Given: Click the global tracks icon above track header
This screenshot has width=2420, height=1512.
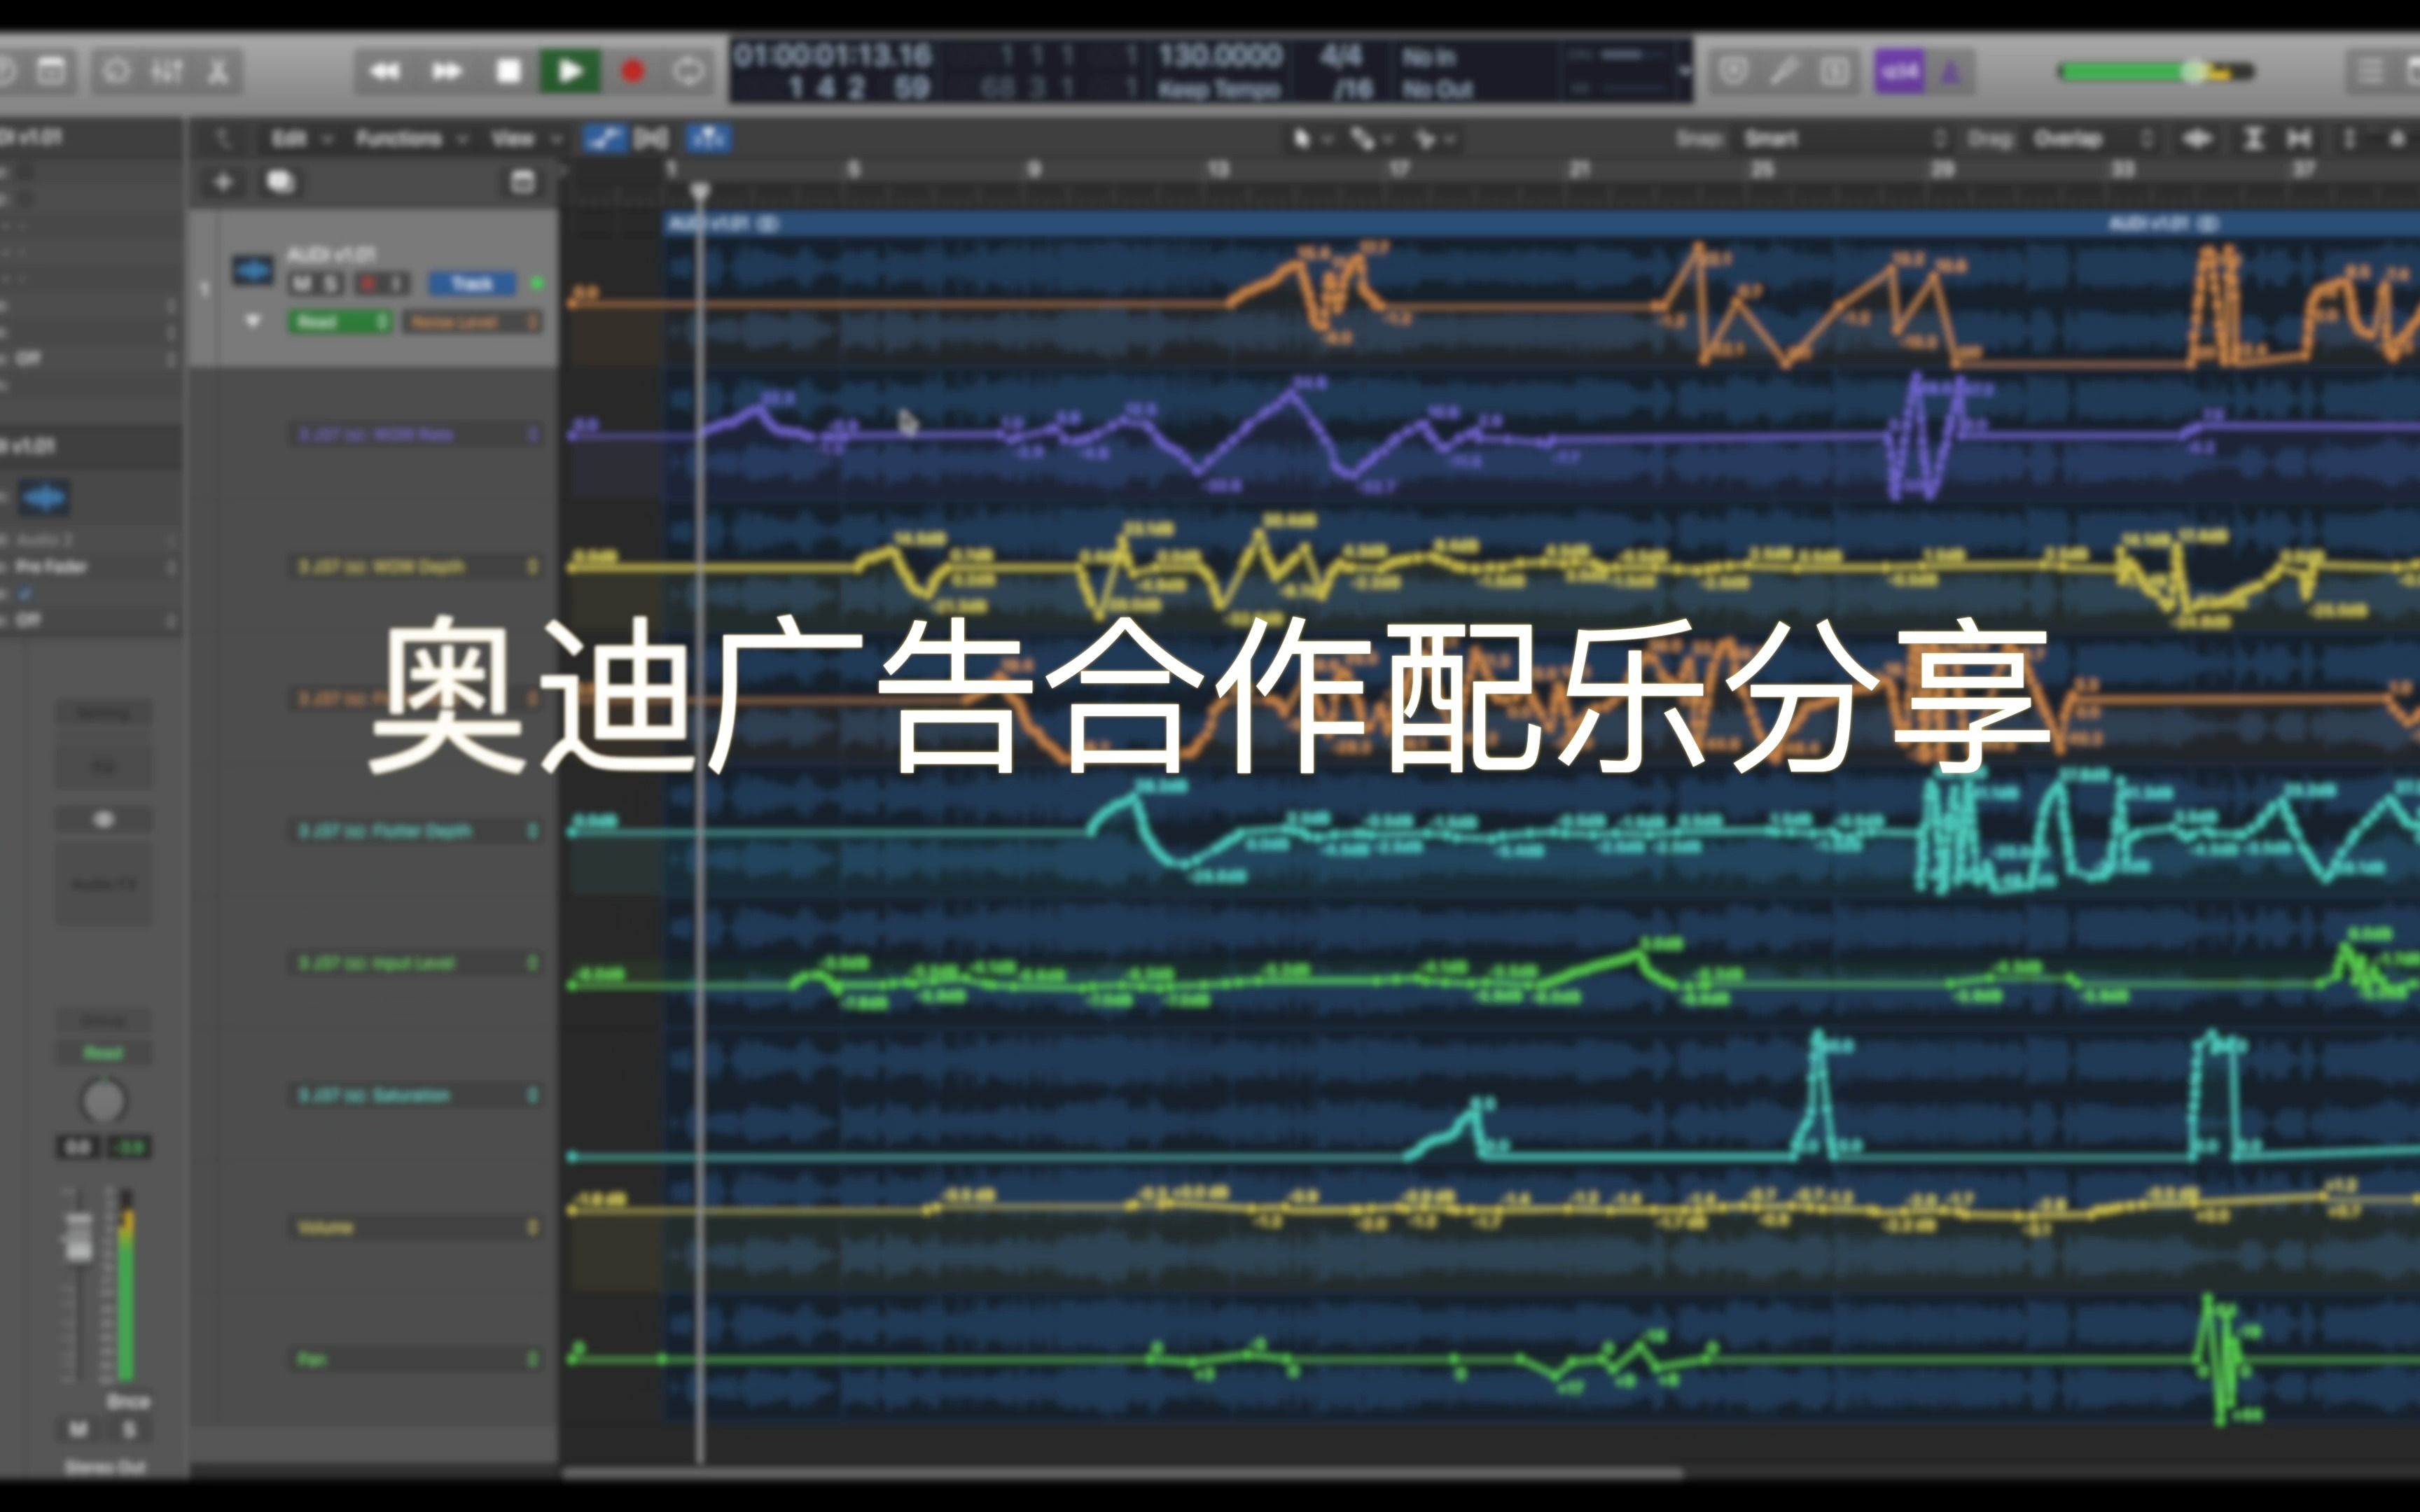Looking at the screenshot, I should 522,182.
